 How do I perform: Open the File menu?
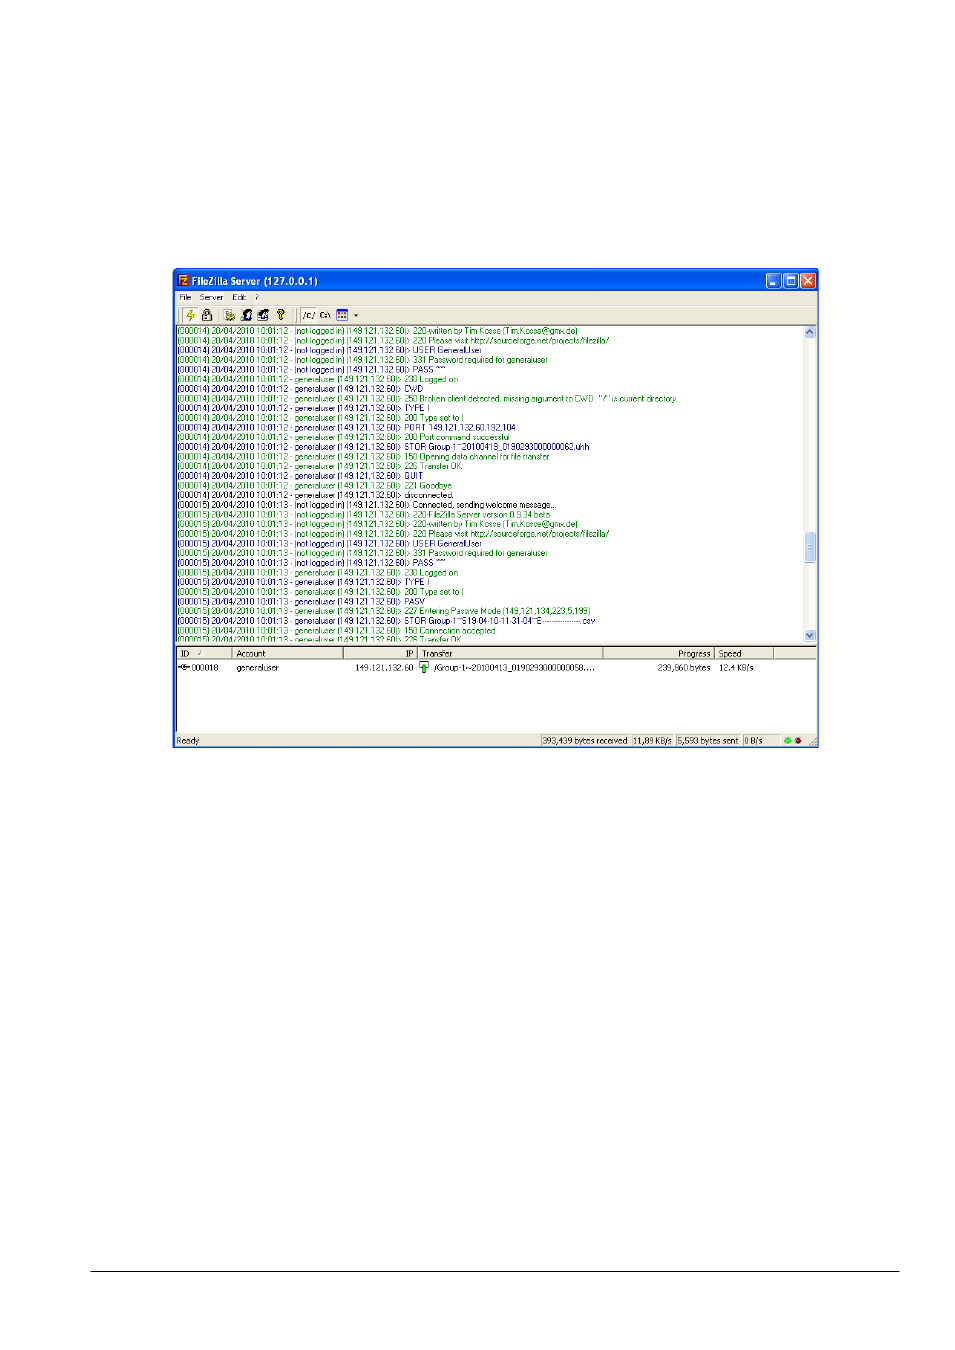[185, 297]
